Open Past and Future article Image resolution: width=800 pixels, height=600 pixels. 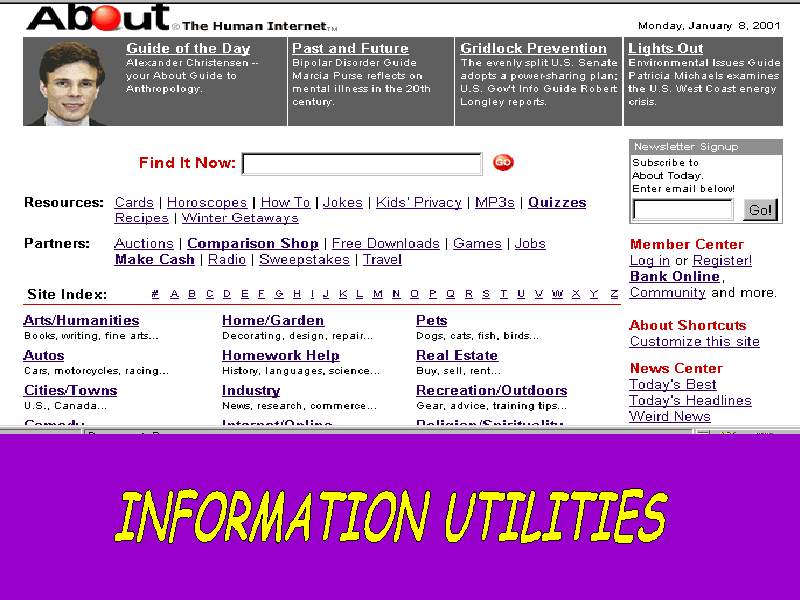(x=350, y=48)
